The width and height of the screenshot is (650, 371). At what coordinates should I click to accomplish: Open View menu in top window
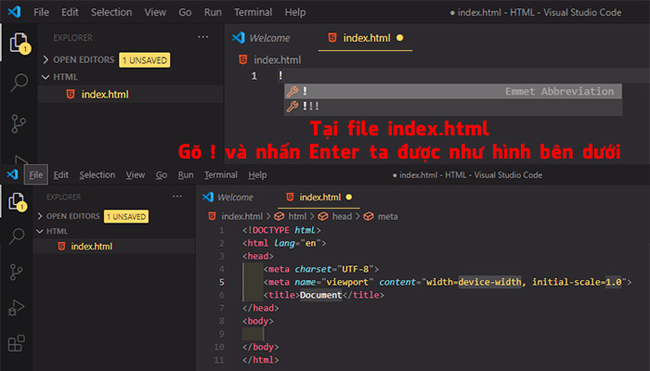coord(155,12)
